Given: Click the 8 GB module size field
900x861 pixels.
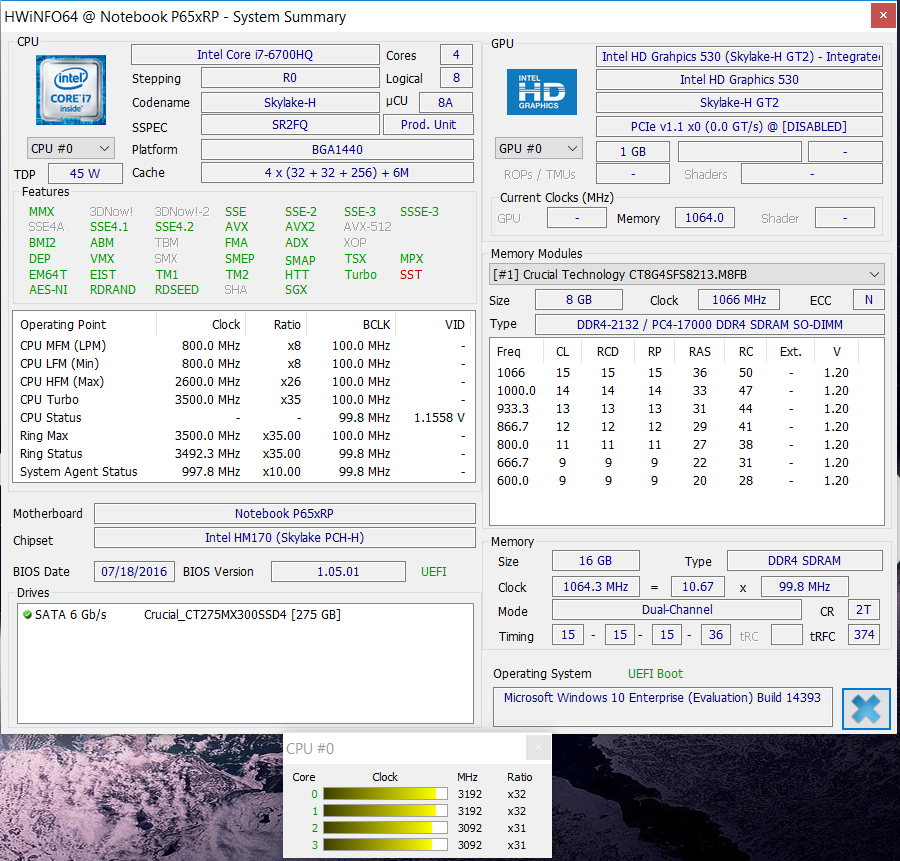Looking at the screenshot, I should [579, 300].
